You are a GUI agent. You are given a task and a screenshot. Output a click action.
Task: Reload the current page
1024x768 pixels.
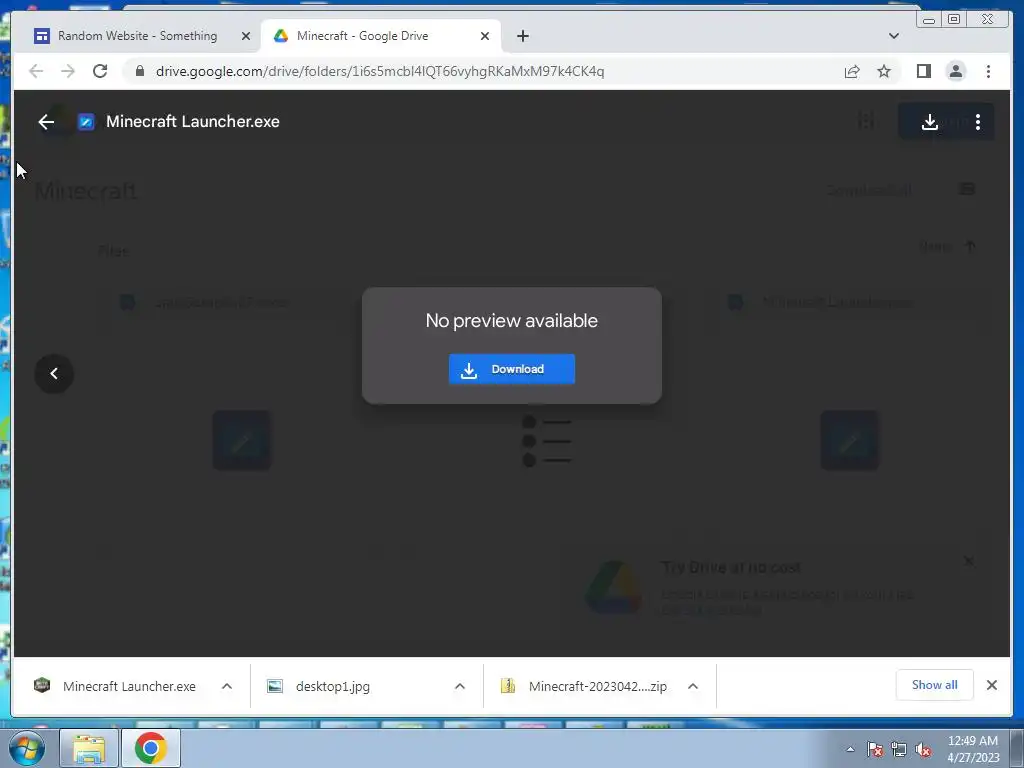(100, 71)
